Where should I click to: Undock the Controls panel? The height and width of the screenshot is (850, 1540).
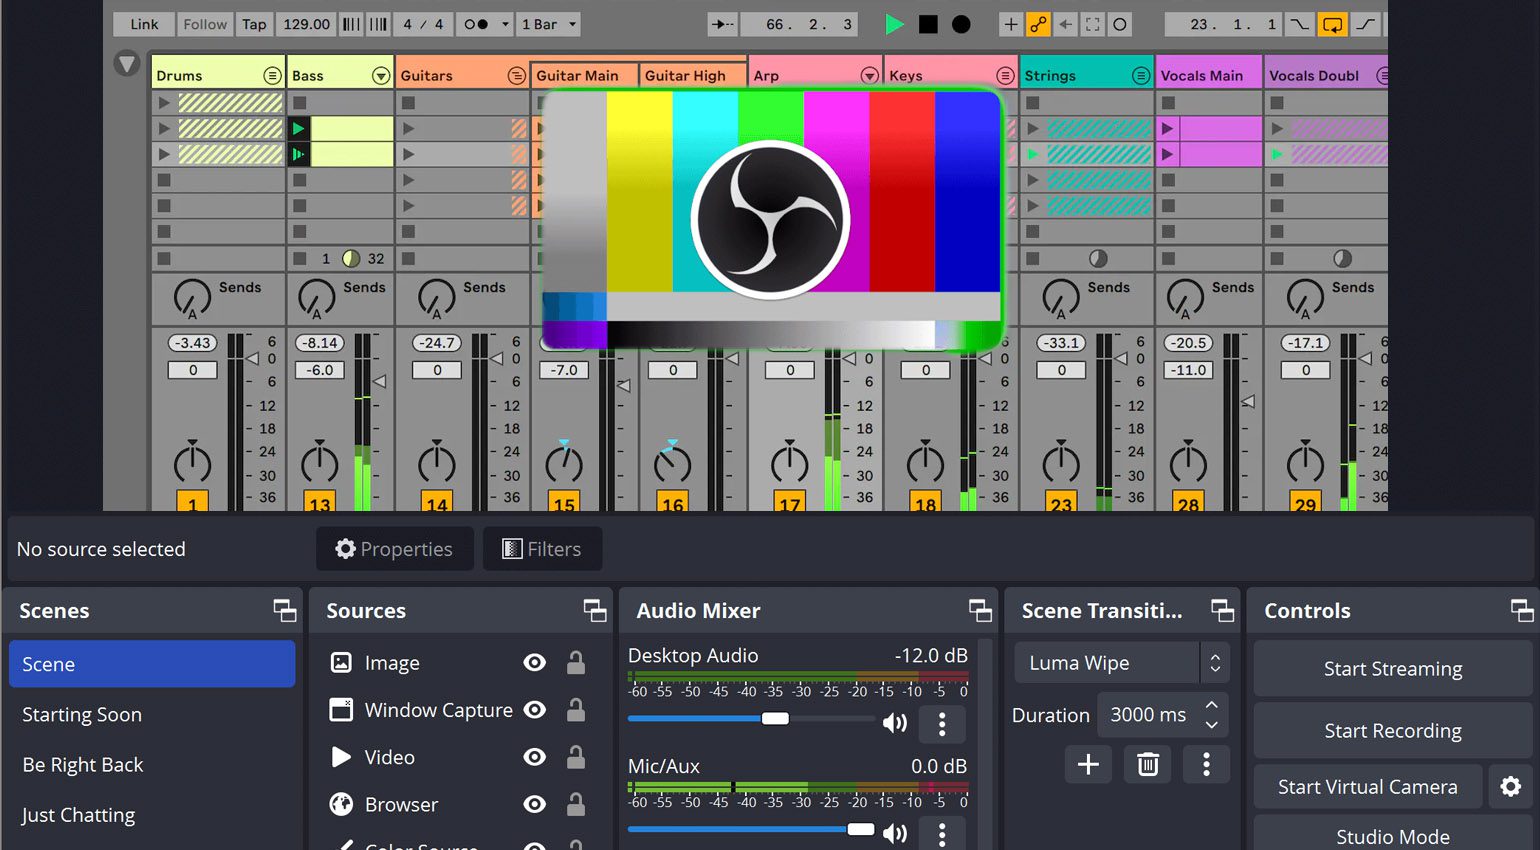click(1522, 610)
